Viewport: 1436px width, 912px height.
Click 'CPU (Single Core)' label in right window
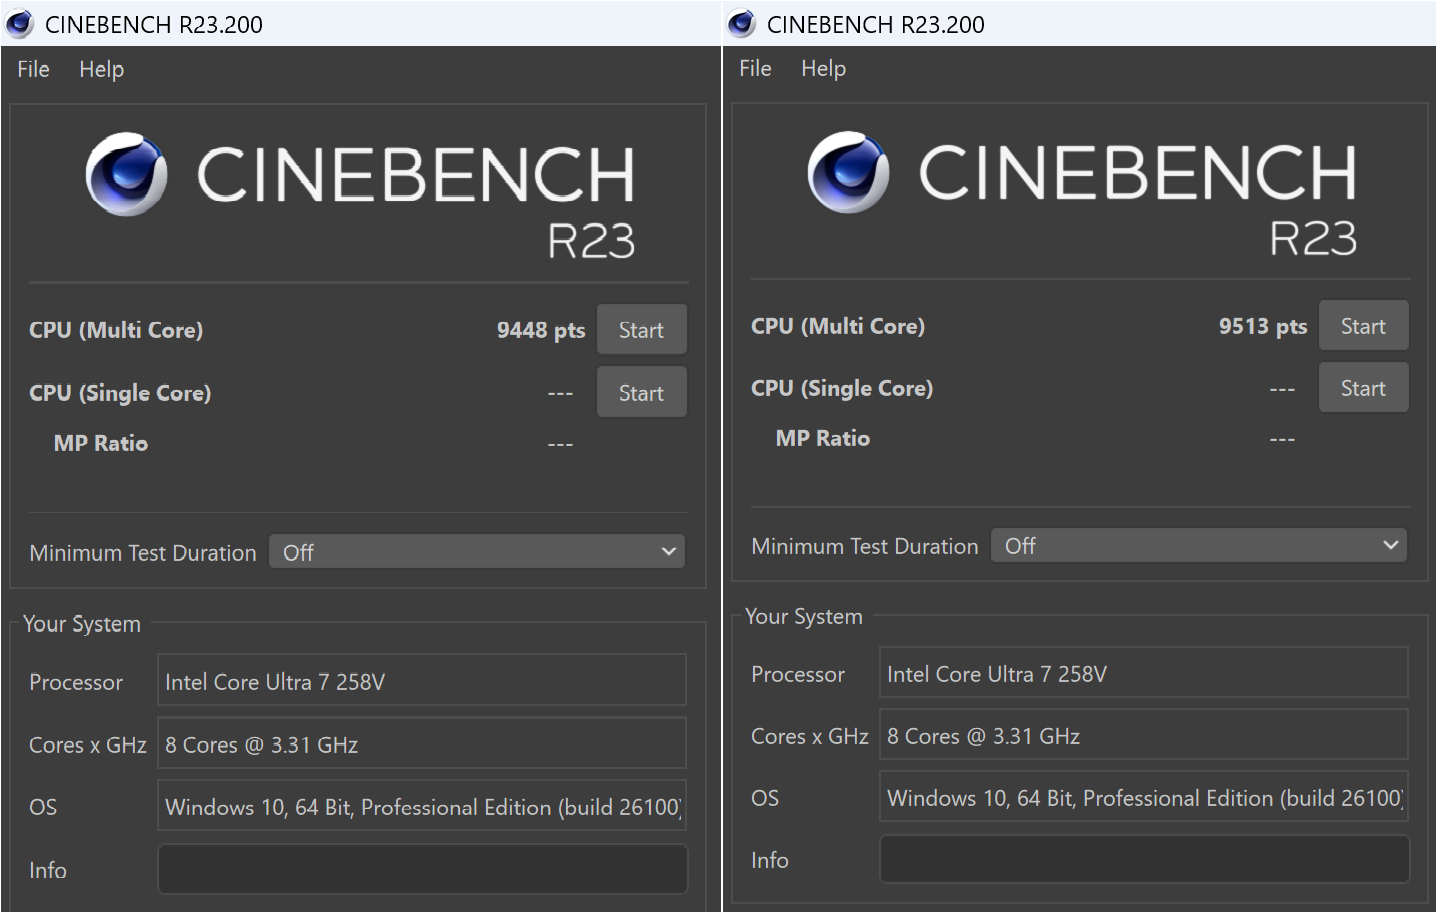pyautogui.click(x=842, y=388)
